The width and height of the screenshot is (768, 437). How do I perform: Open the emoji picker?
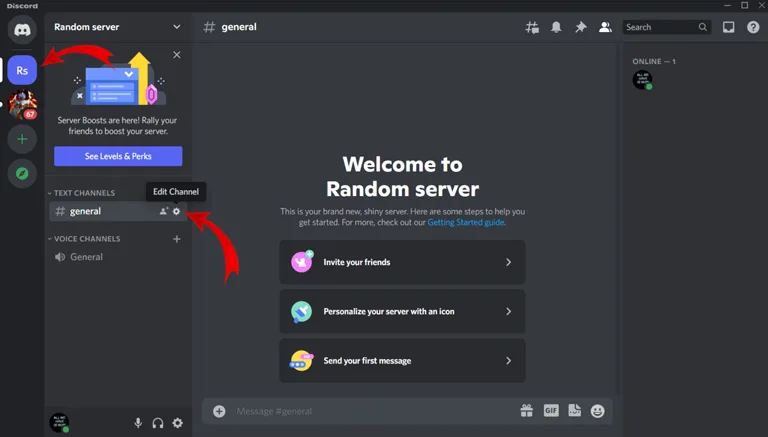point(598,411)
